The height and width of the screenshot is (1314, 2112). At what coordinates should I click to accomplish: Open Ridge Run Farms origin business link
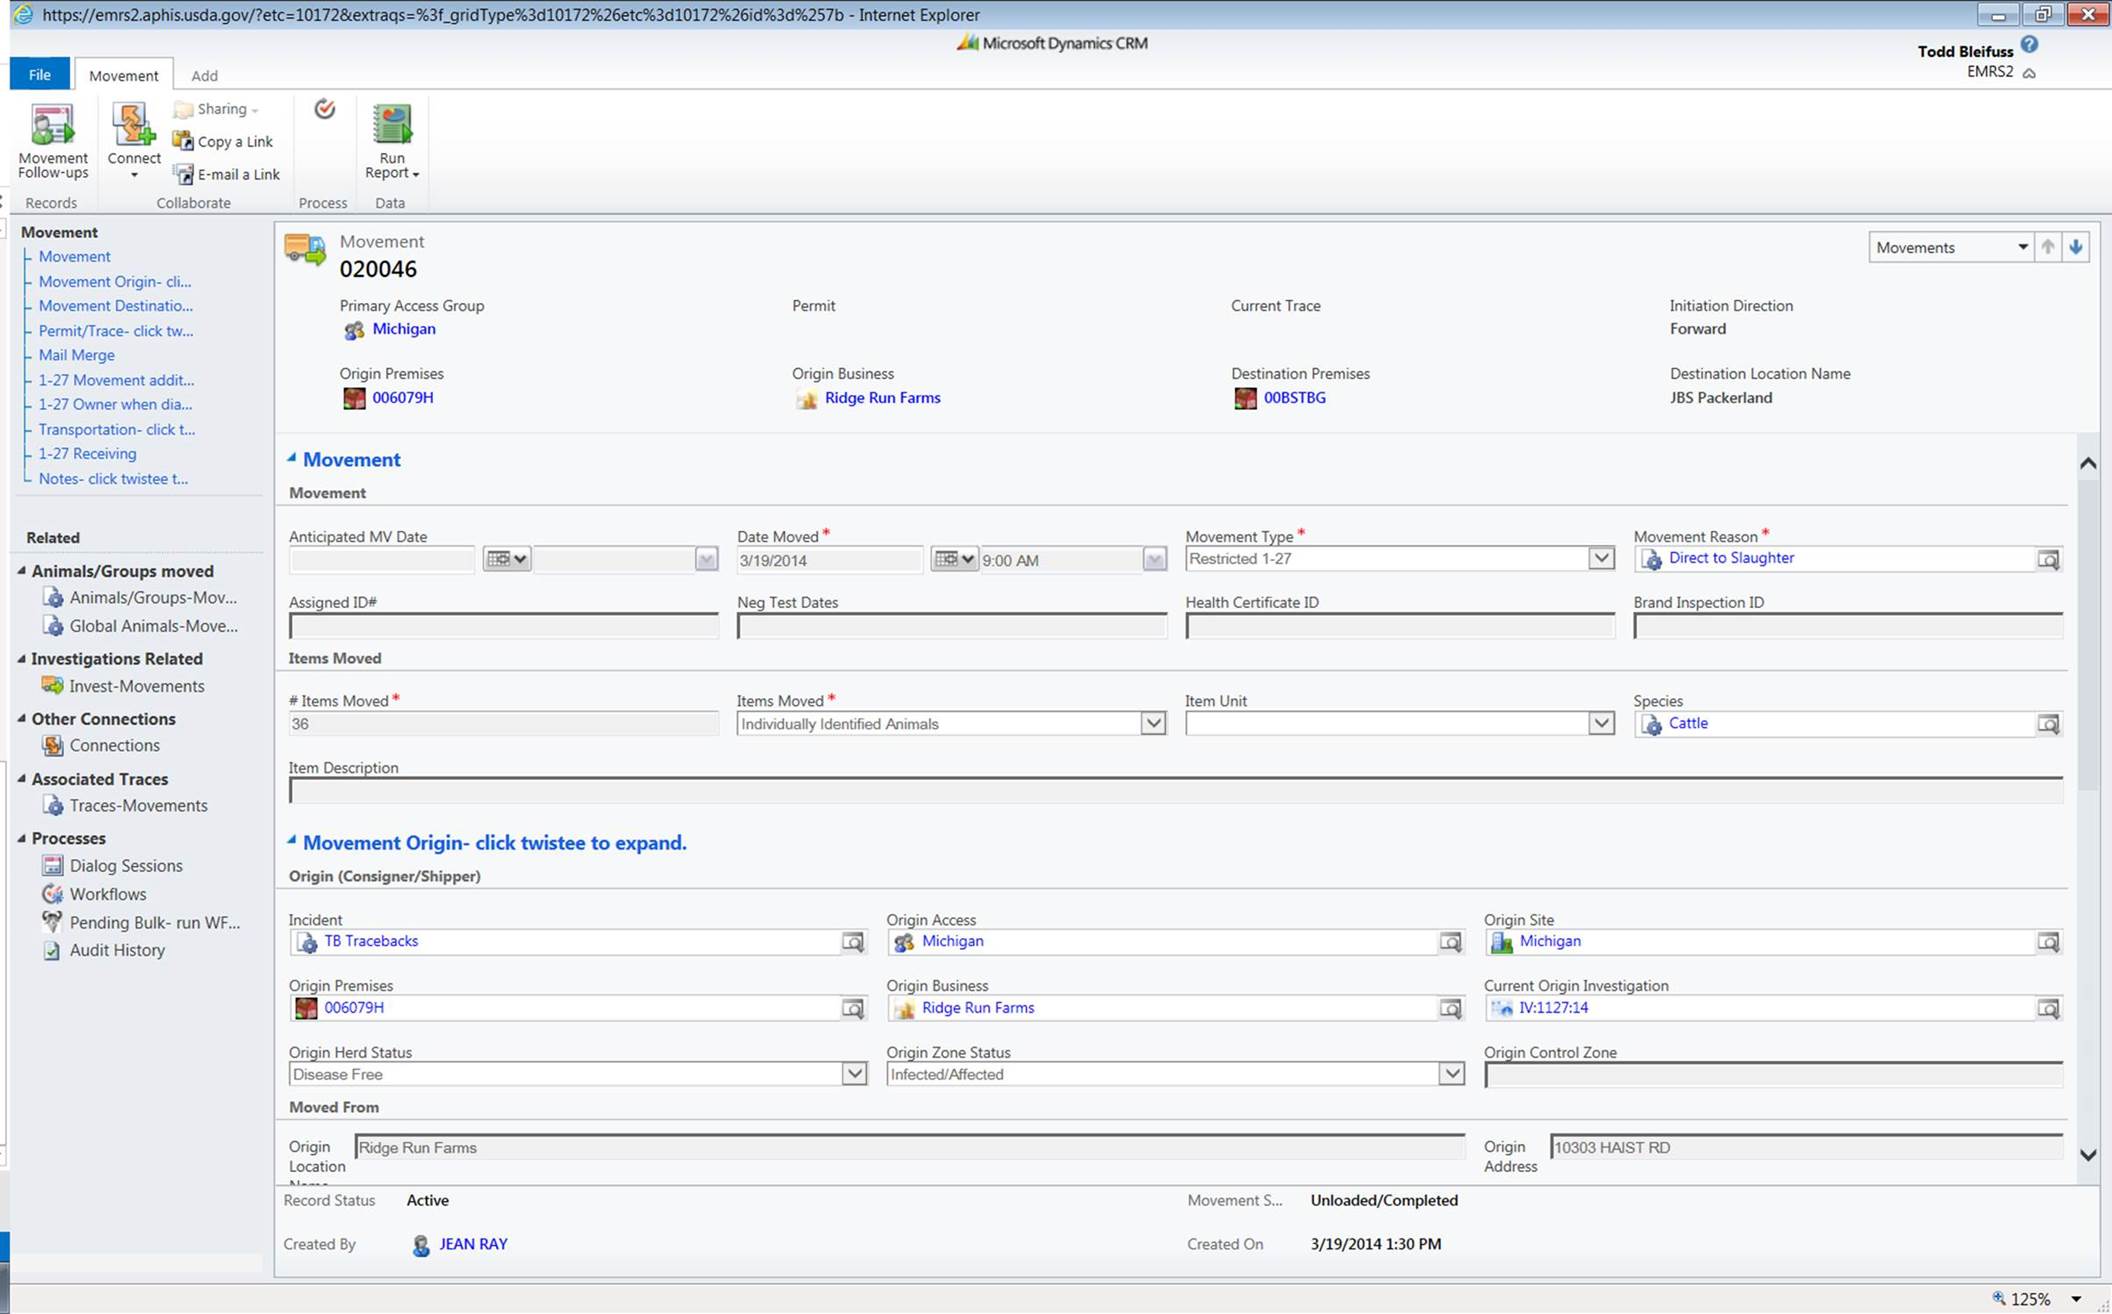[x=881, y=398]
